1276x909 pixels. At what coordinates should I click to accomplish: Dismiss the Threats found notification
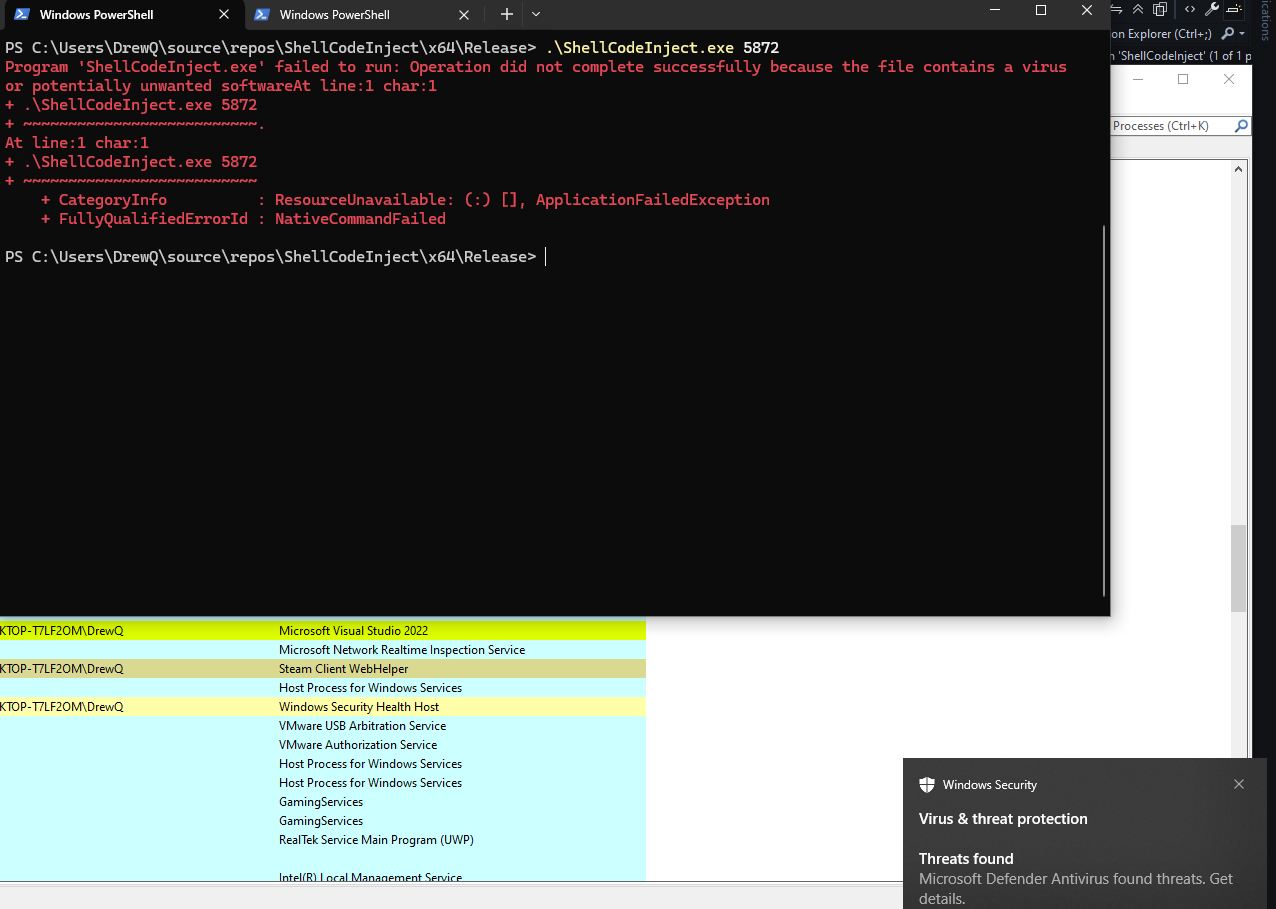point(1239,784)
